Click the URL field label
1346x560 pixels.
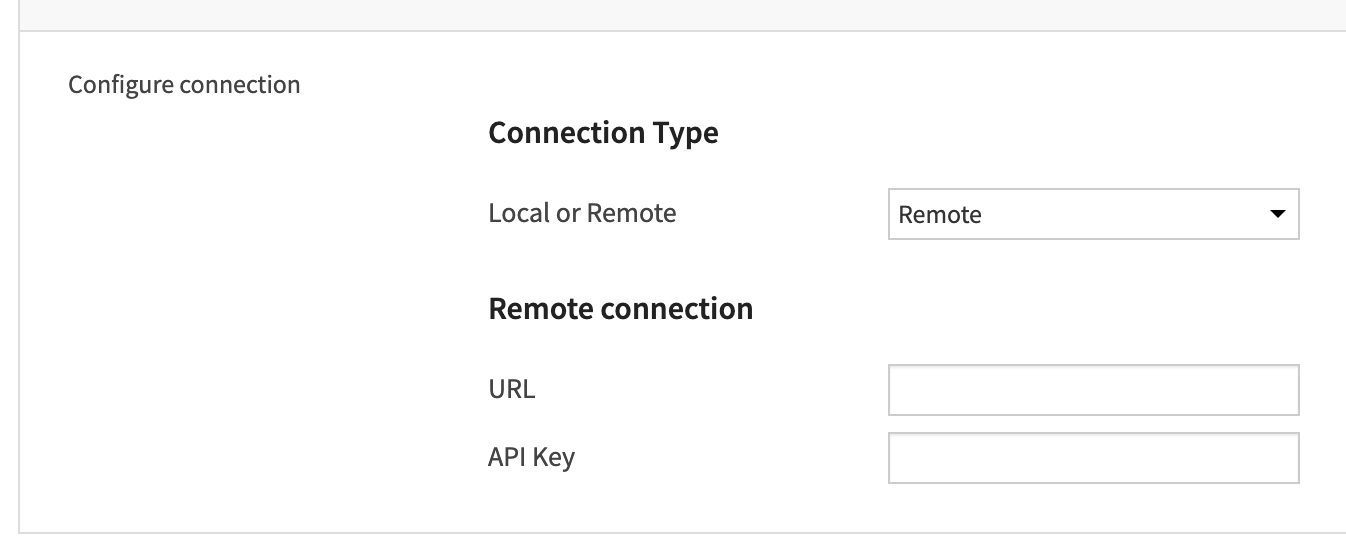point(512,389)
